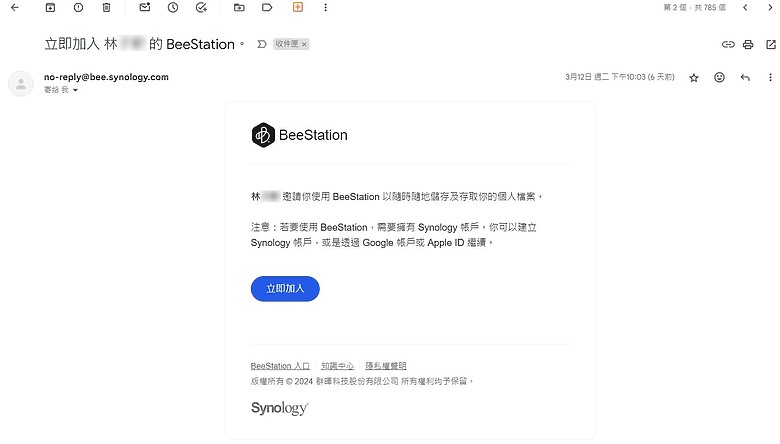
Task: Report this email as spam
Action: 78,7
